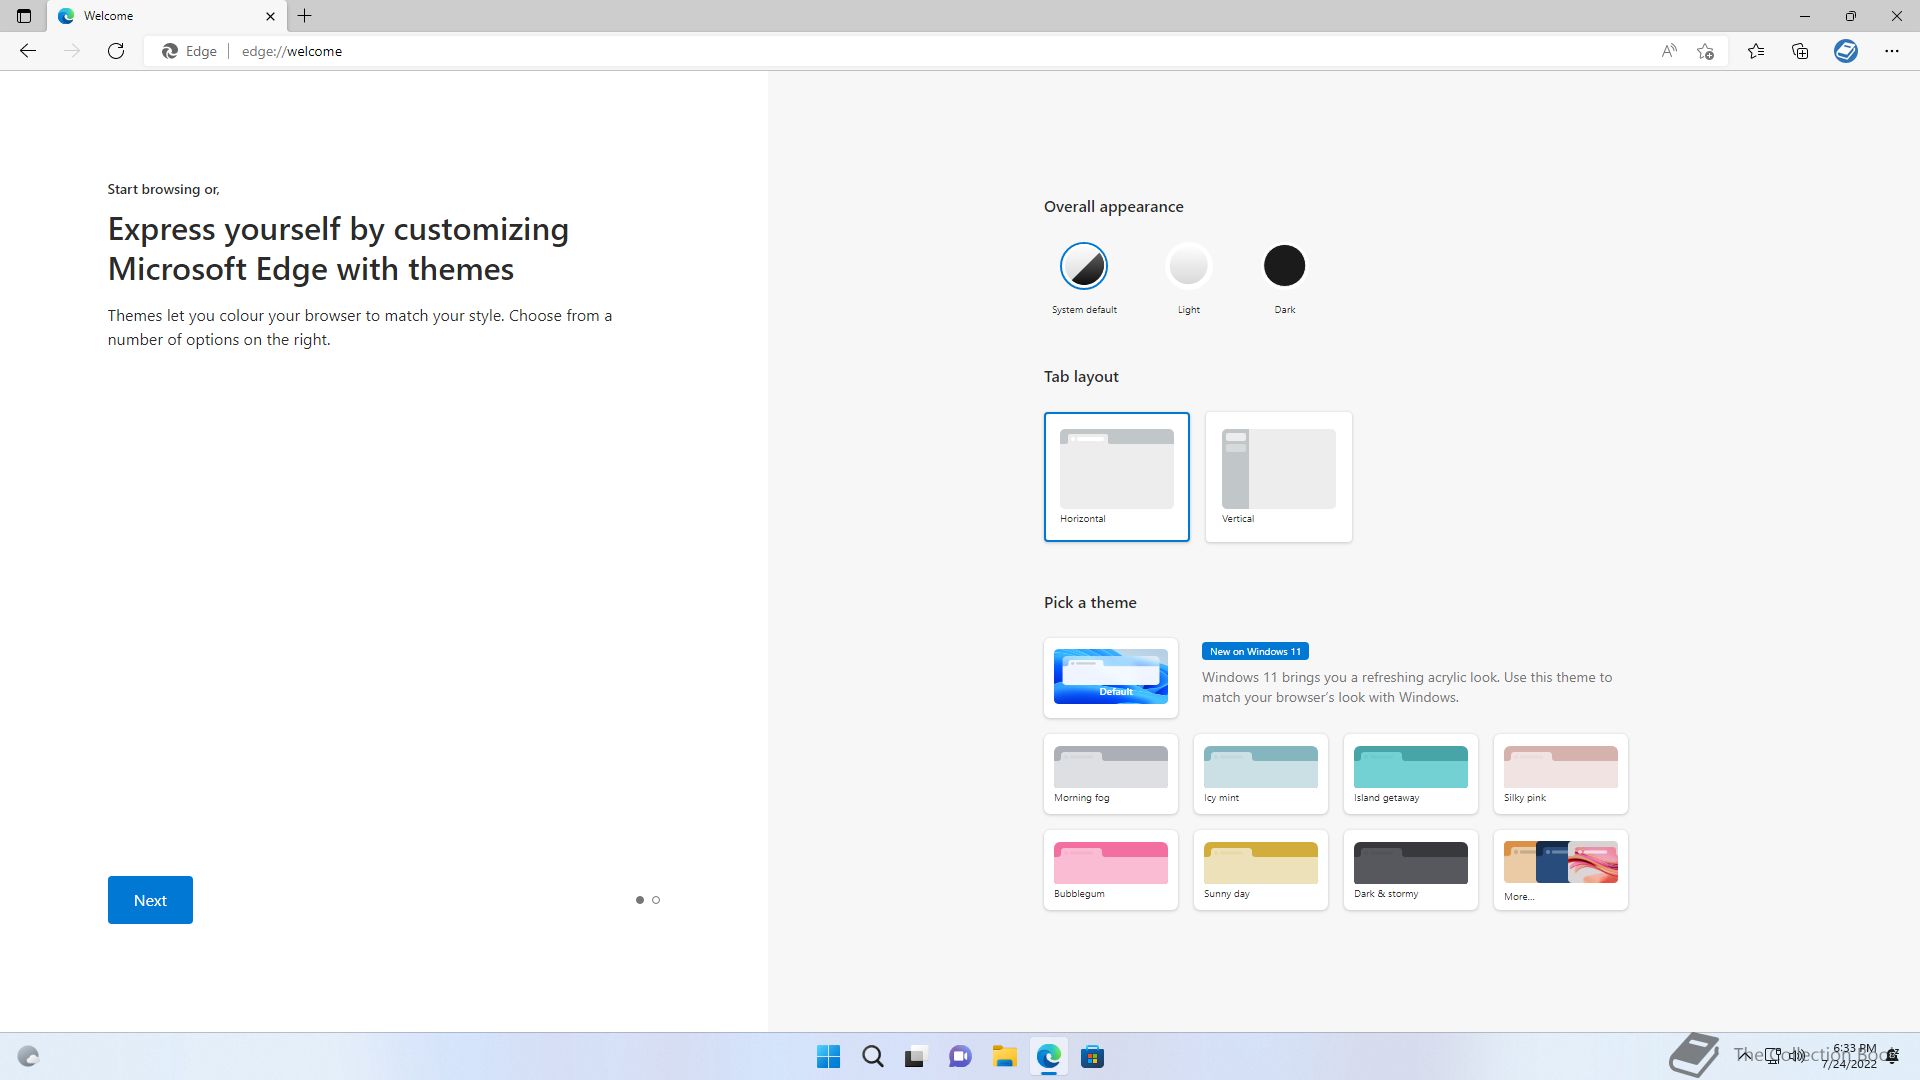Open the Windows Start menu
The width and height of the screenshot is (1920, 1080).
(828, 1057)
